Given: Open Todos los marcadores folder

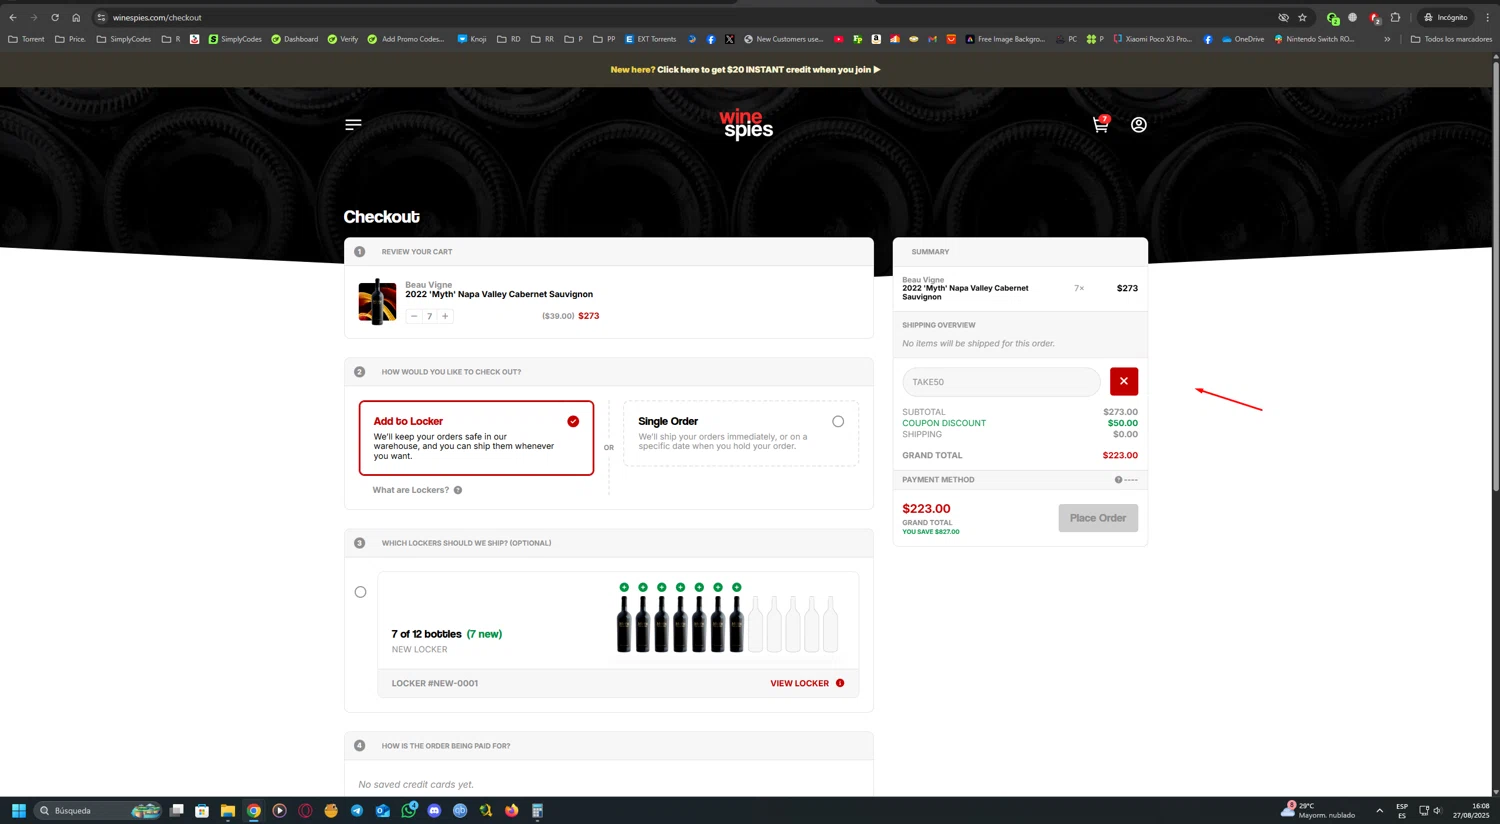Looking at the screenshot, I should [1451, 39].
